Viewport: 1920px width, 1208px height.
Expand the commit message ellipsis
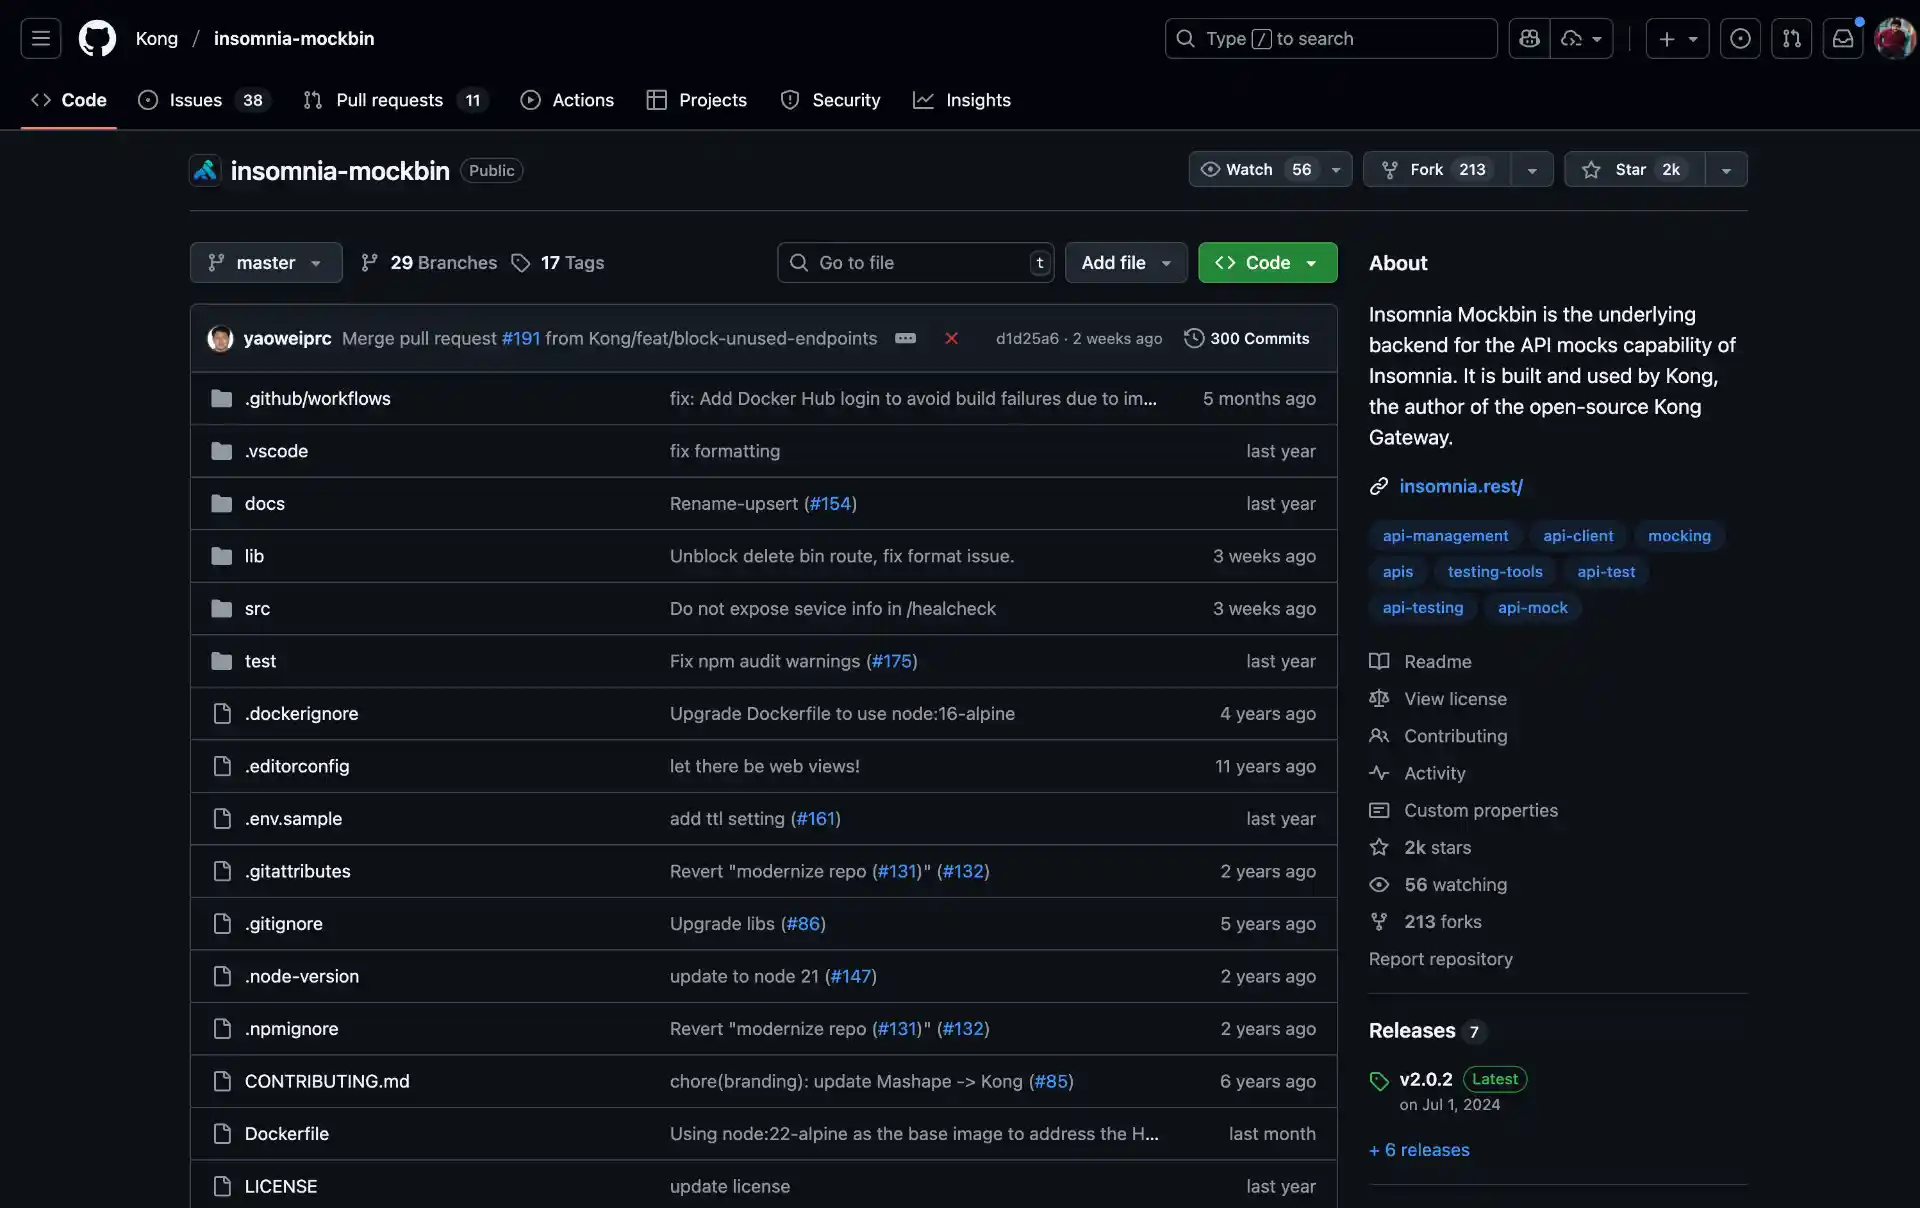905,338
